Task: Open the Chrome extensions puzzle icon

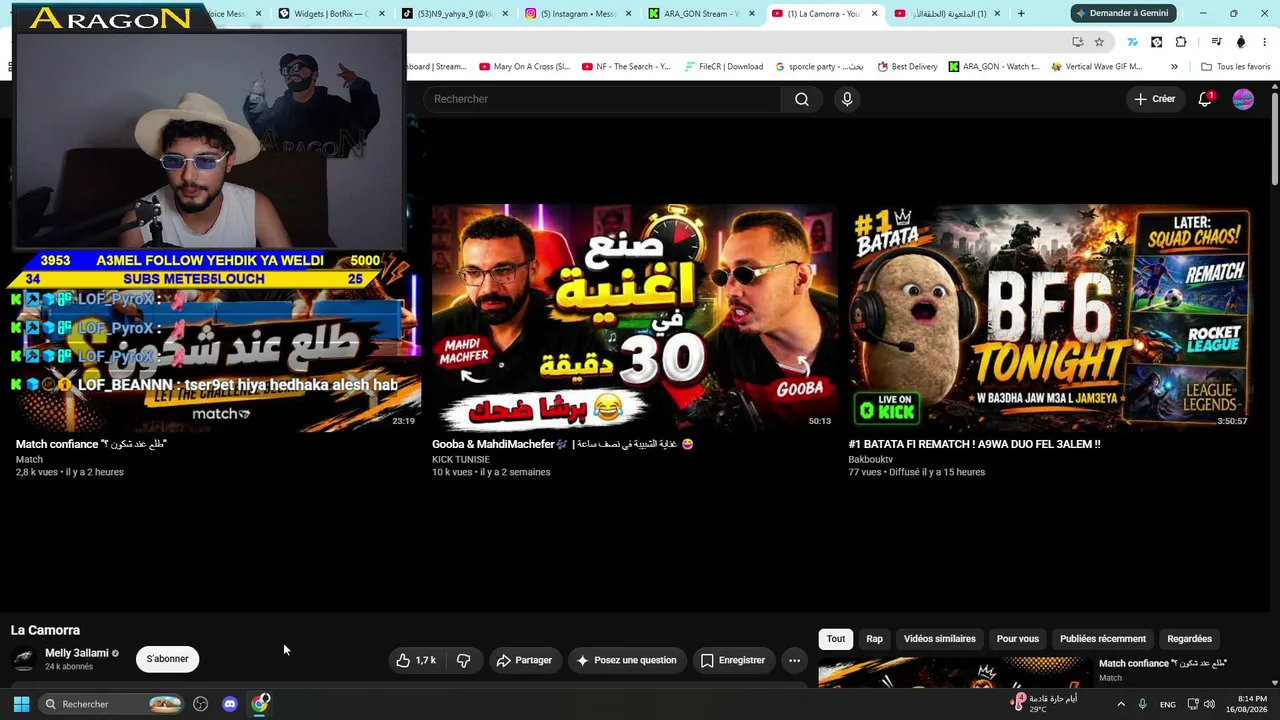Action: click(x=1181, y=42)
